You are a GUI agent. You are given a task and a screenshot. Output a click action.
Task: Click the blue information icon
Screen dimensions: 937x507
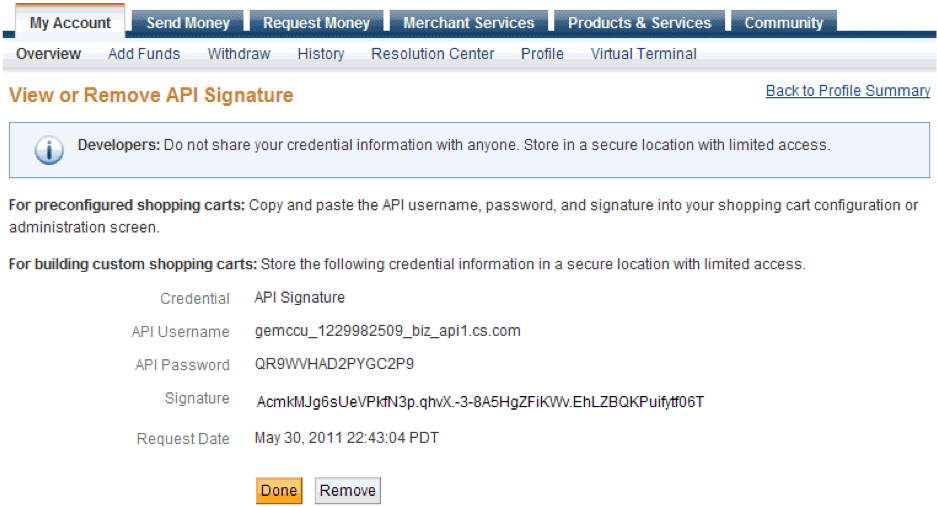[x=49, y=149]
